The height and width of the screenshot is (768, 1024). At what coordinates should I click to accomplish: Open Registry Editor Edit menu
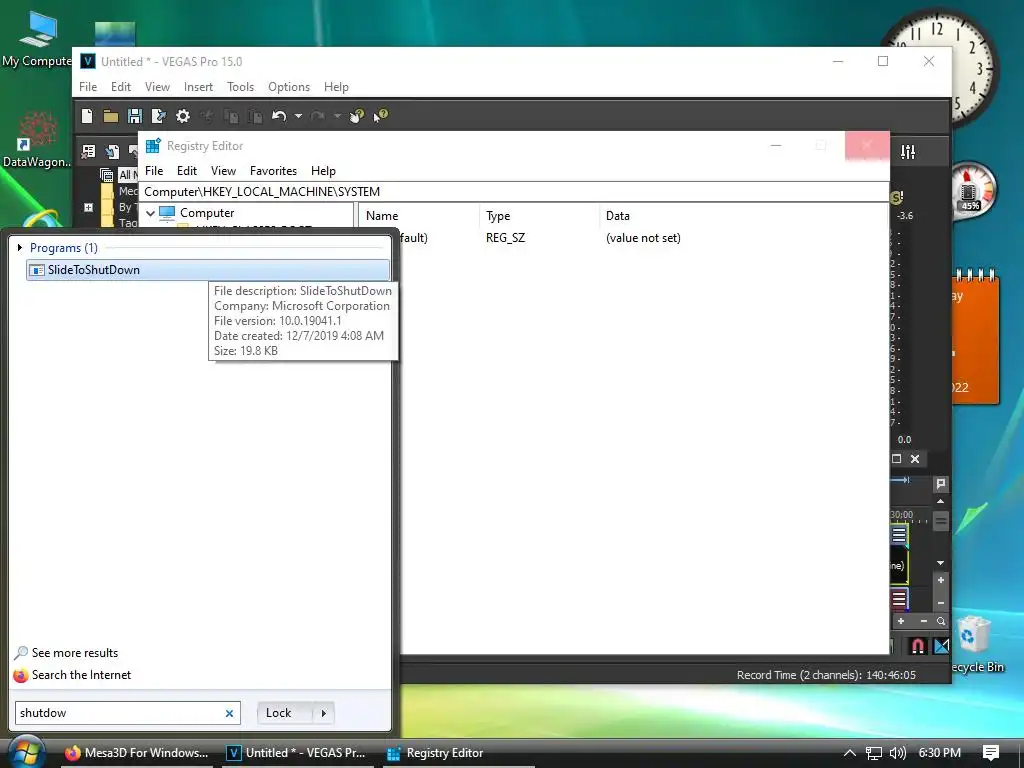pyautogui.click(x=187, y=170)
